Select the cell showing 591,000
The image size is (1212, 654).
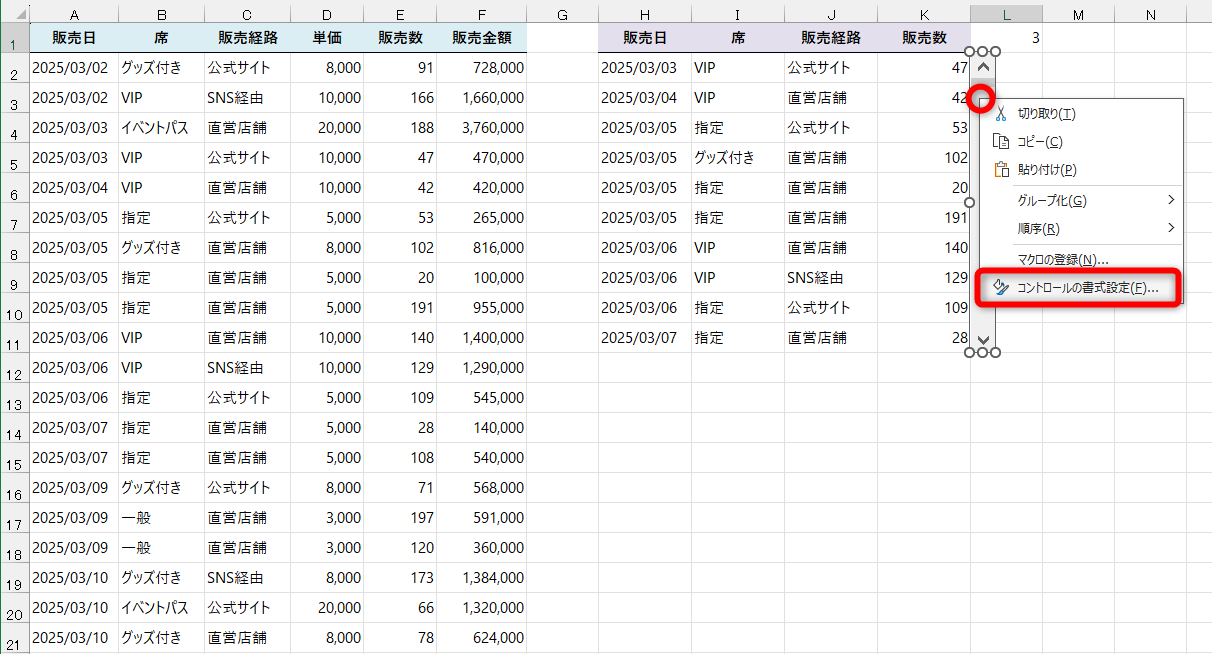[x=482, y=518]
